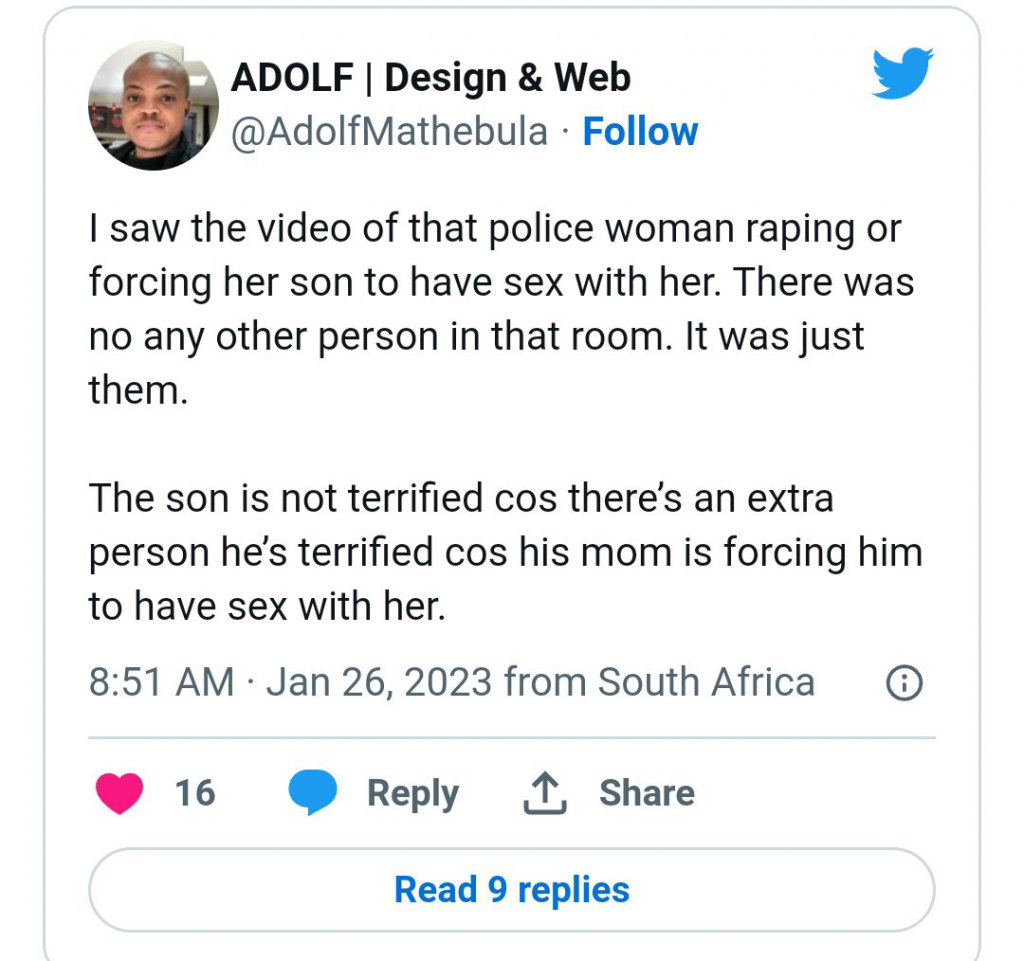Click the 'to have sex with her.' final line

(266, 606)
